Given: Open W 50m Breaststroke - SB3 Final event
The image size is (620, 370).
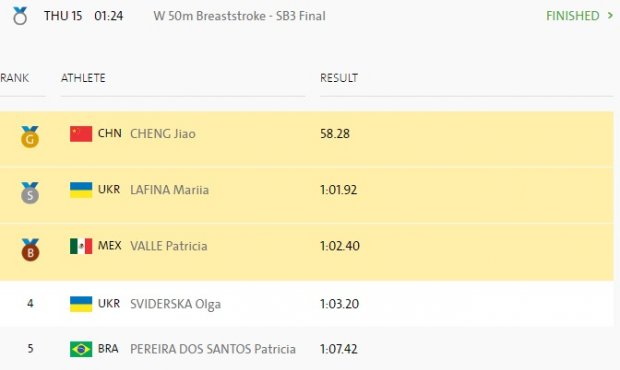Looking at the screenshot, I should pyautogui.click(x=240, y=16).
